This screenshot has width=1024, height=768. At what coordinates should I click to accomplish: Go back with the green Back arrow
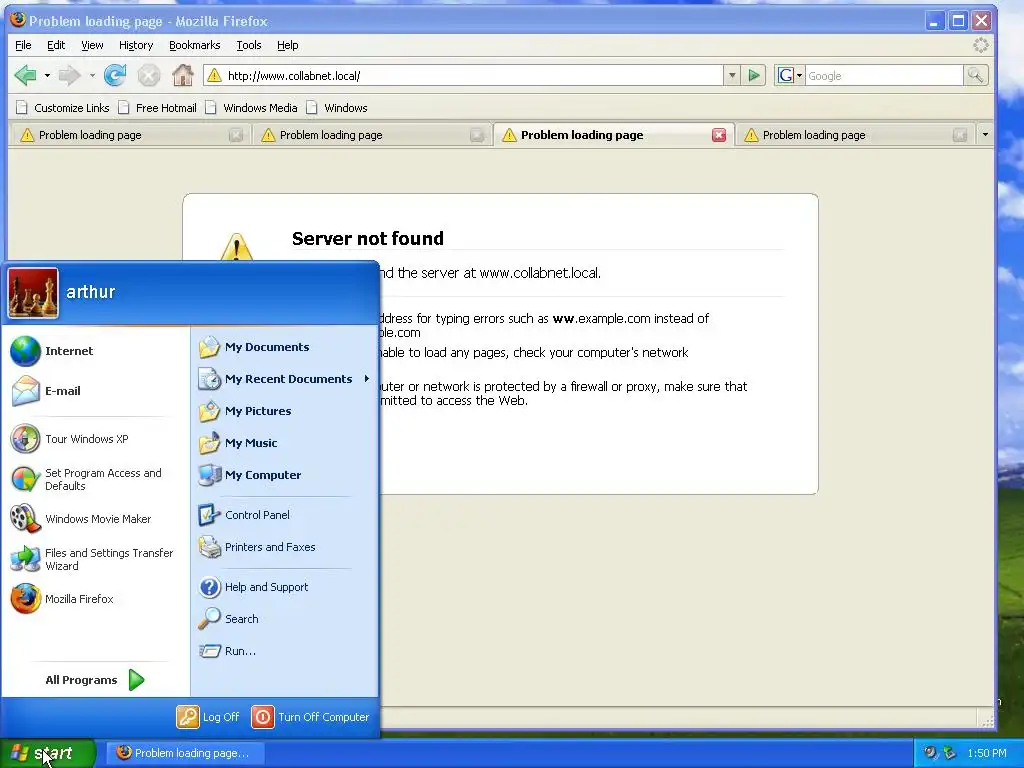[25, 76]
